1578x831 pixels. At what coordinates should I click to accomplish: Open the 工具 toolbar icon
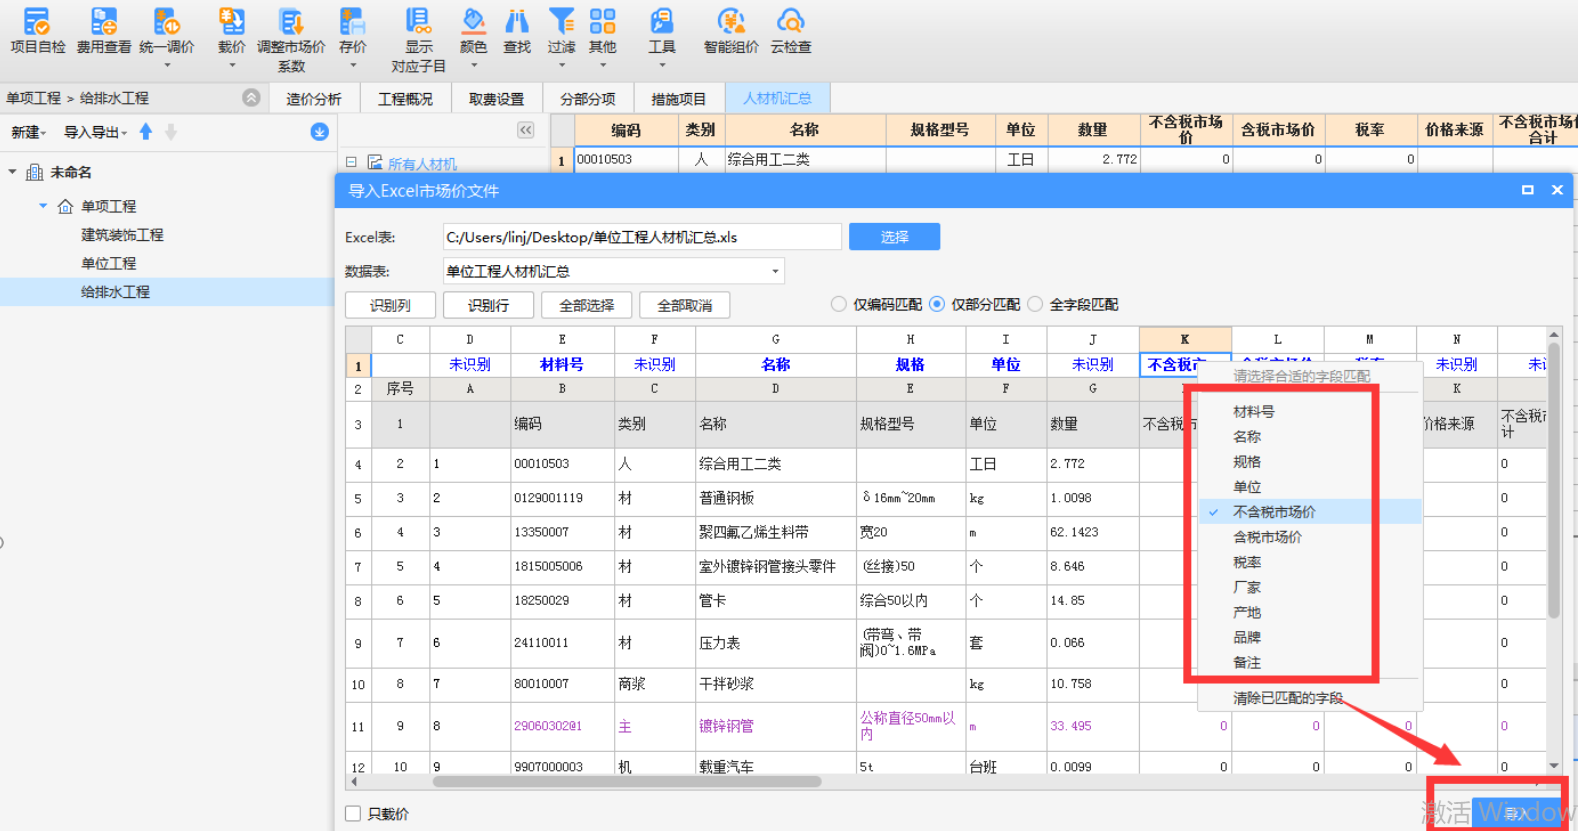(x=662, y=22)
